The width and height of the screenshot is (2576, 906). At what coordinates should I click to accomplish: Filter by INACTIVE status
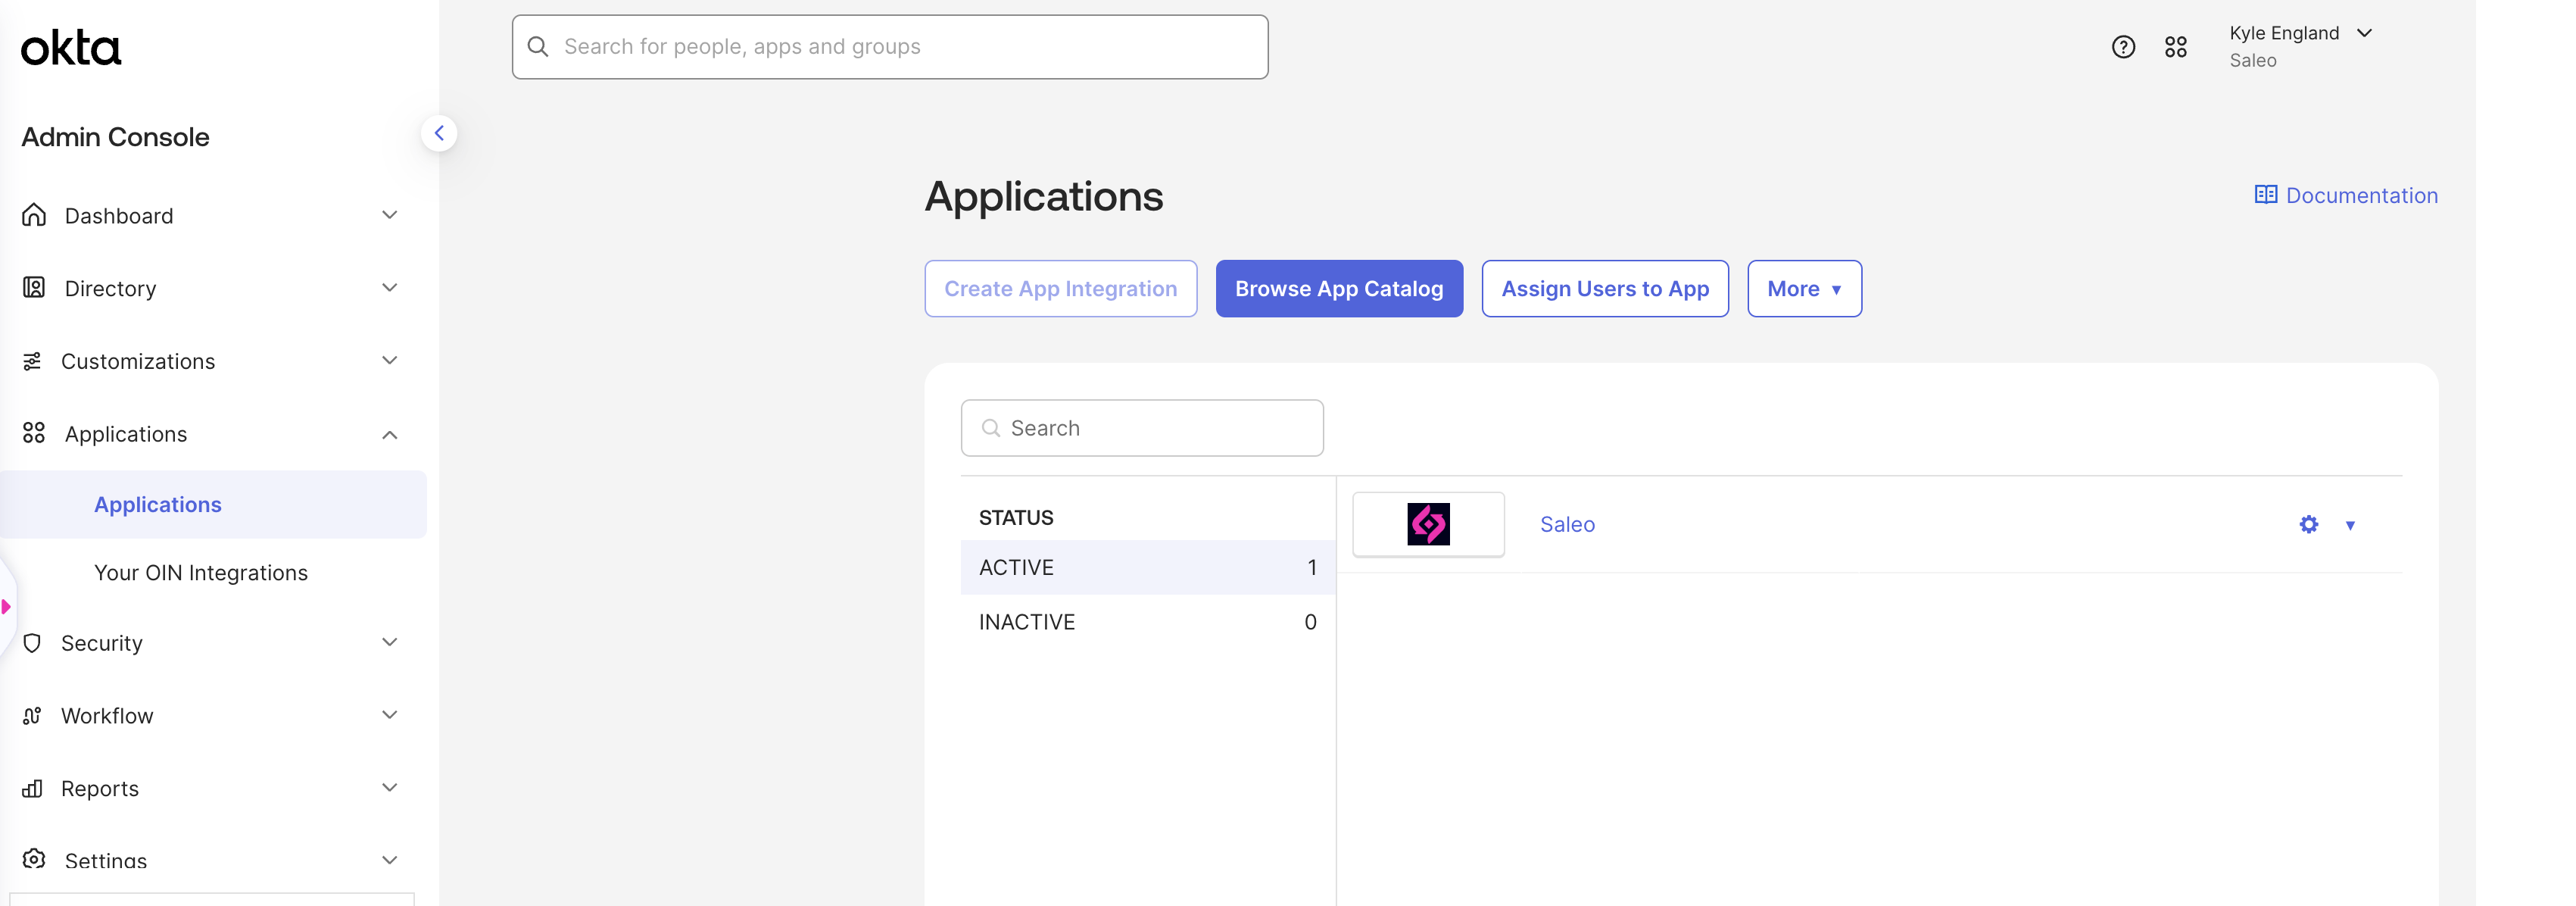pyautogui.click(x=1148, y=622)
